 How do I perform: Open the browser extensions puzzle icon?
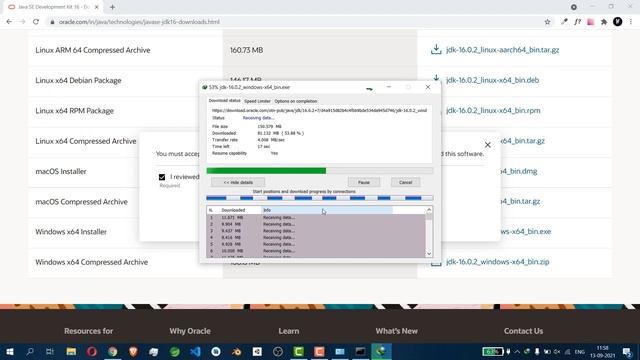(604, 22)
